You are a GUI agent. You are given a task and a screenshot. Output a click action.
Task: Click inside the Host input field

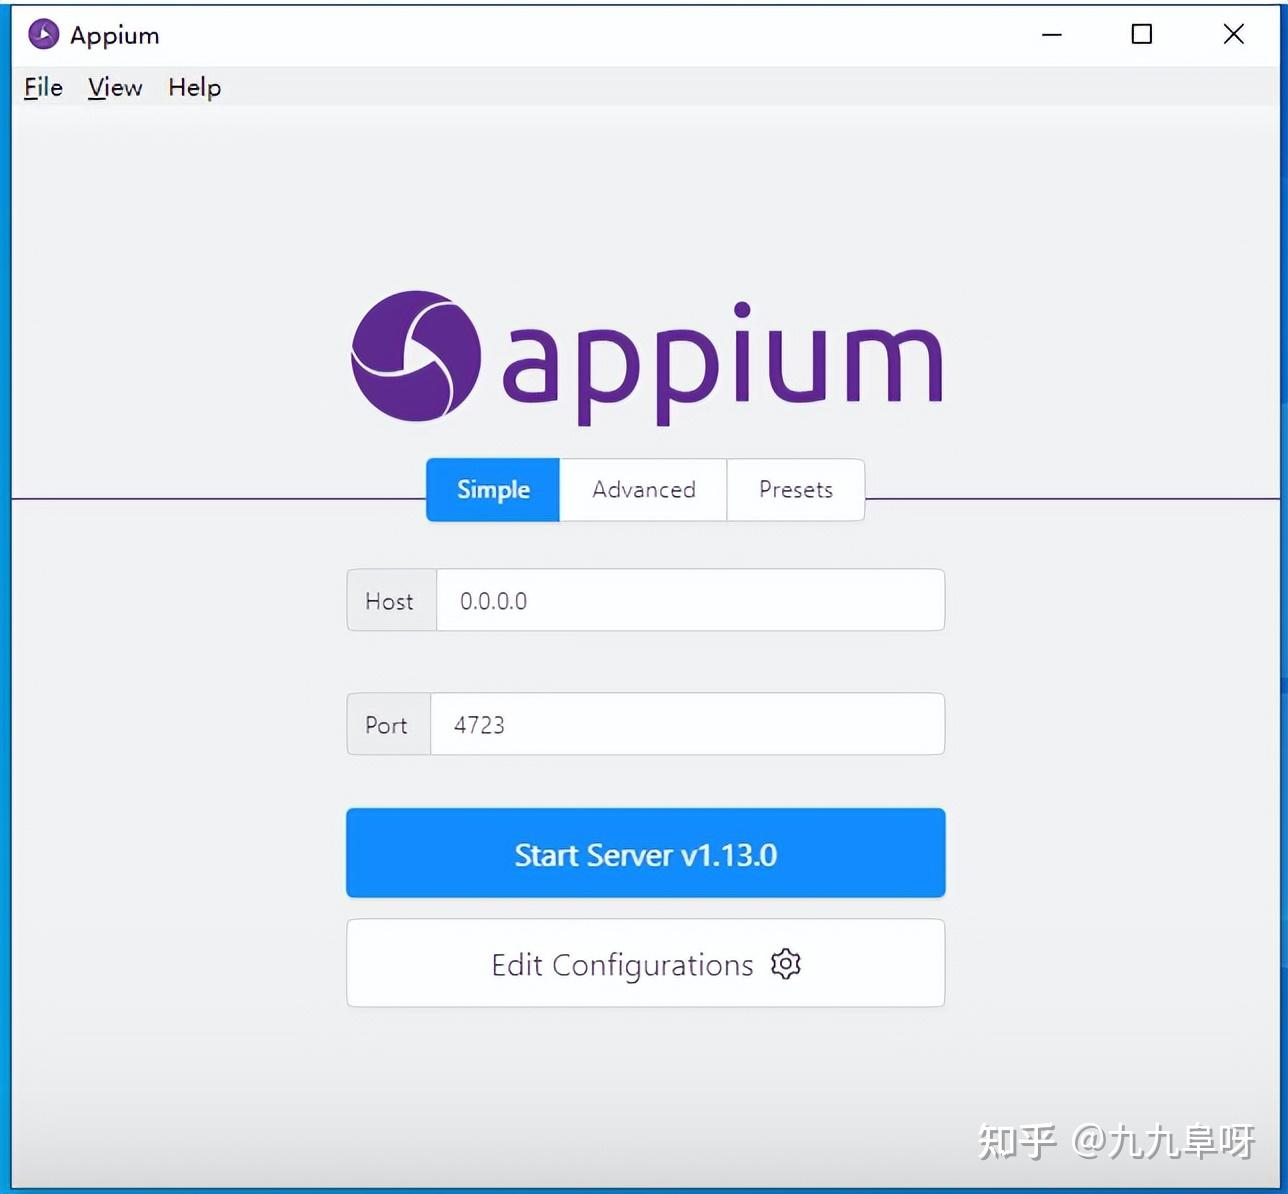pyautogui.click(x=690, y=600)
